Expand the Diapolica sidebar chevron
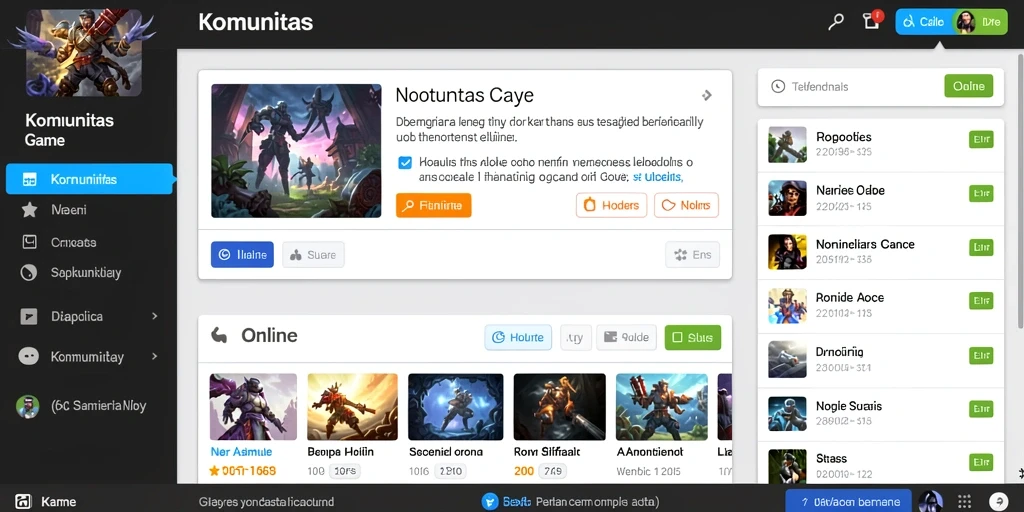Viewport: 1024px width, 512px height. (155, 316)
